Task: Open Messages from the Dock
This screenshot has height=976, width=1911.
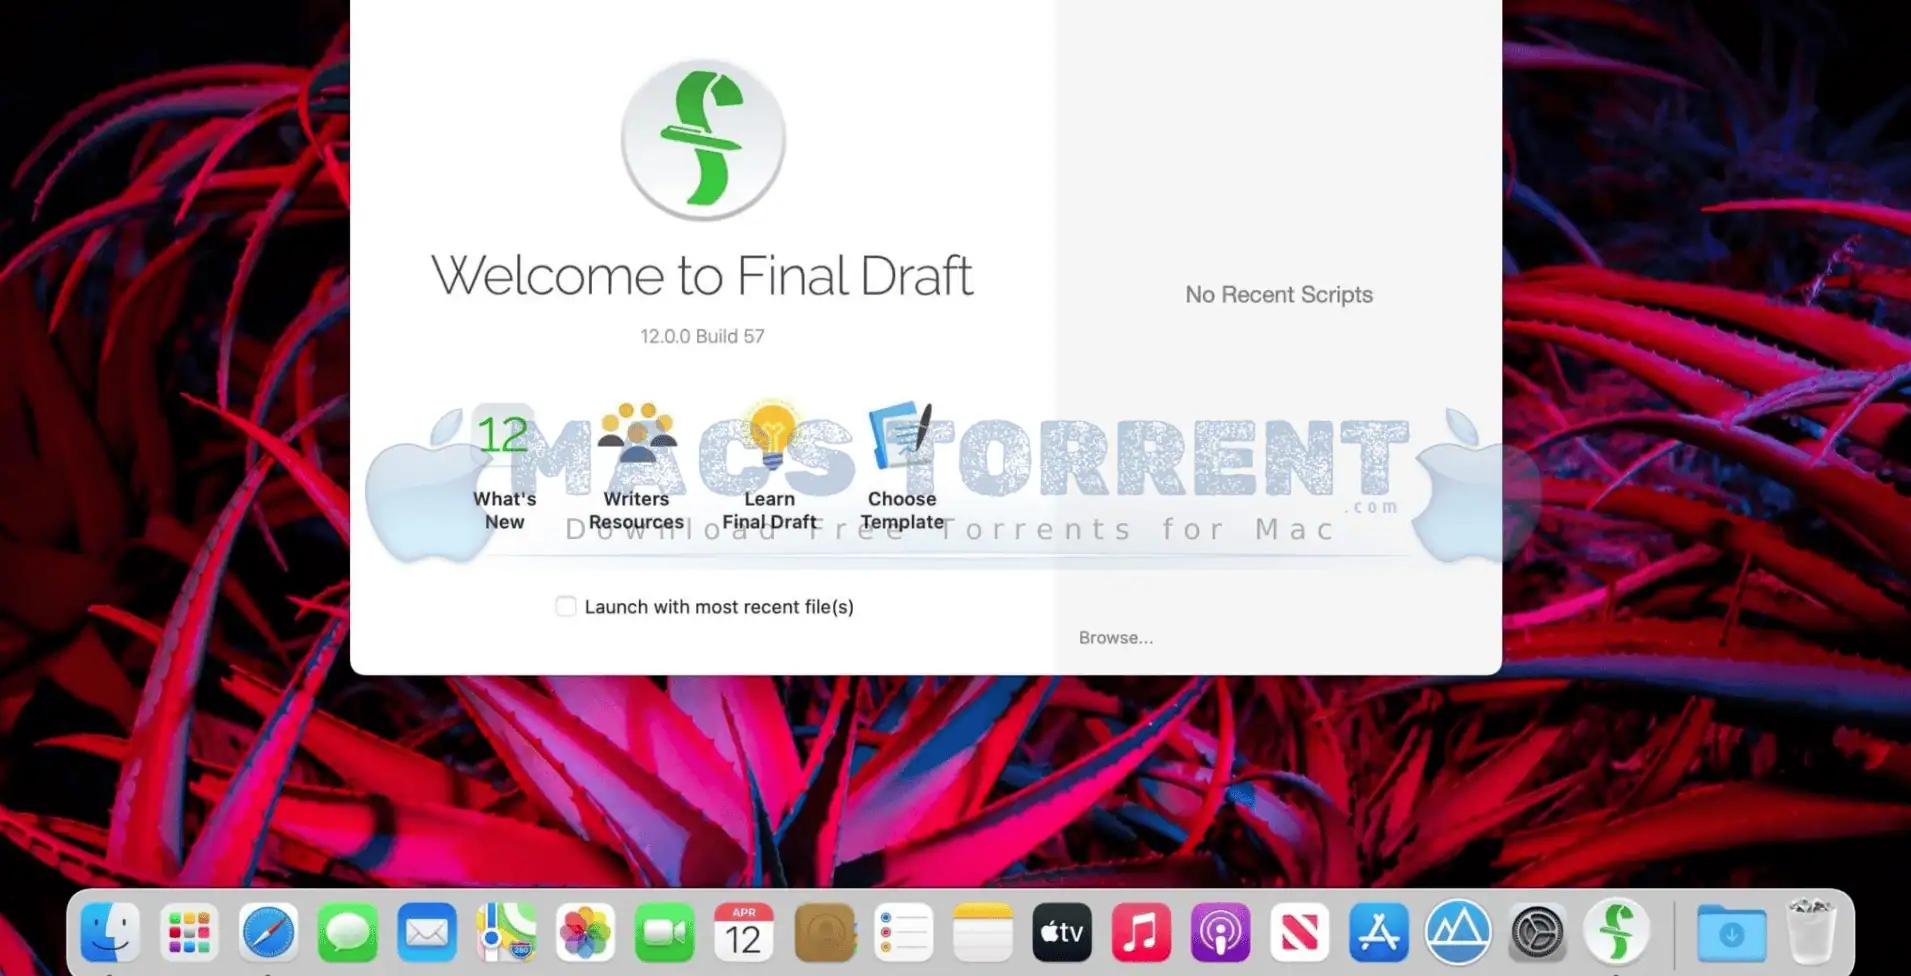Action: 348,932
